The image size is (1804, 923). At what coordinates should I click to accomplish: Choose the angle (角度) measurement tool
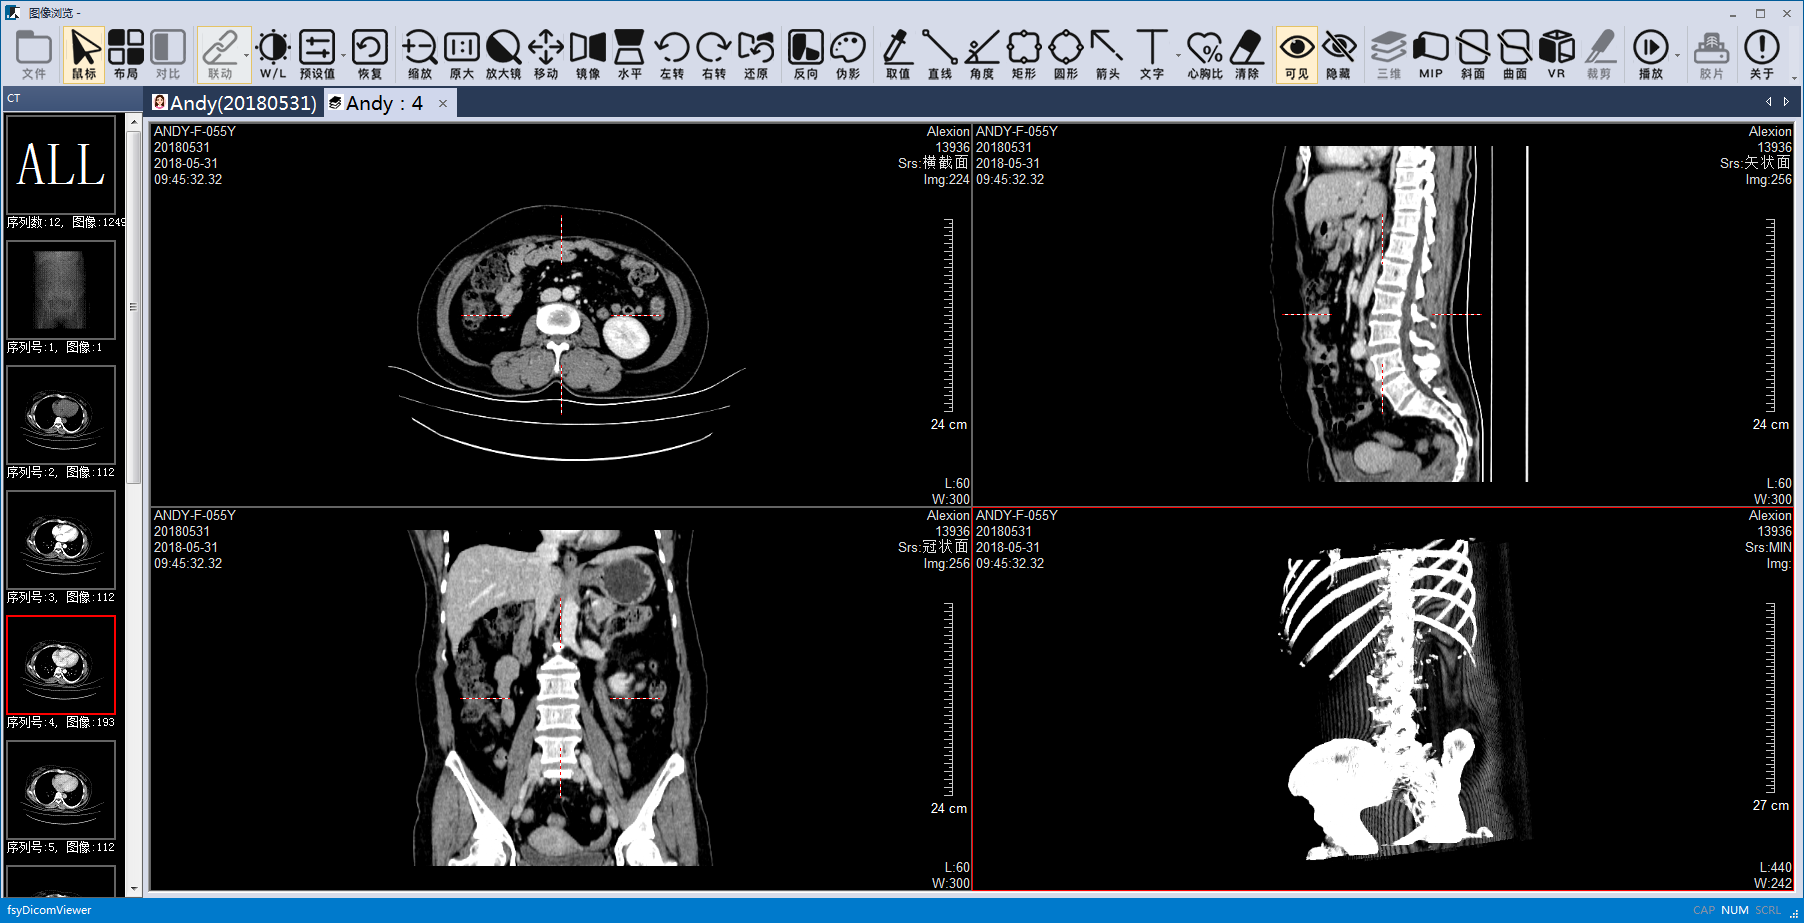[981, 55]
